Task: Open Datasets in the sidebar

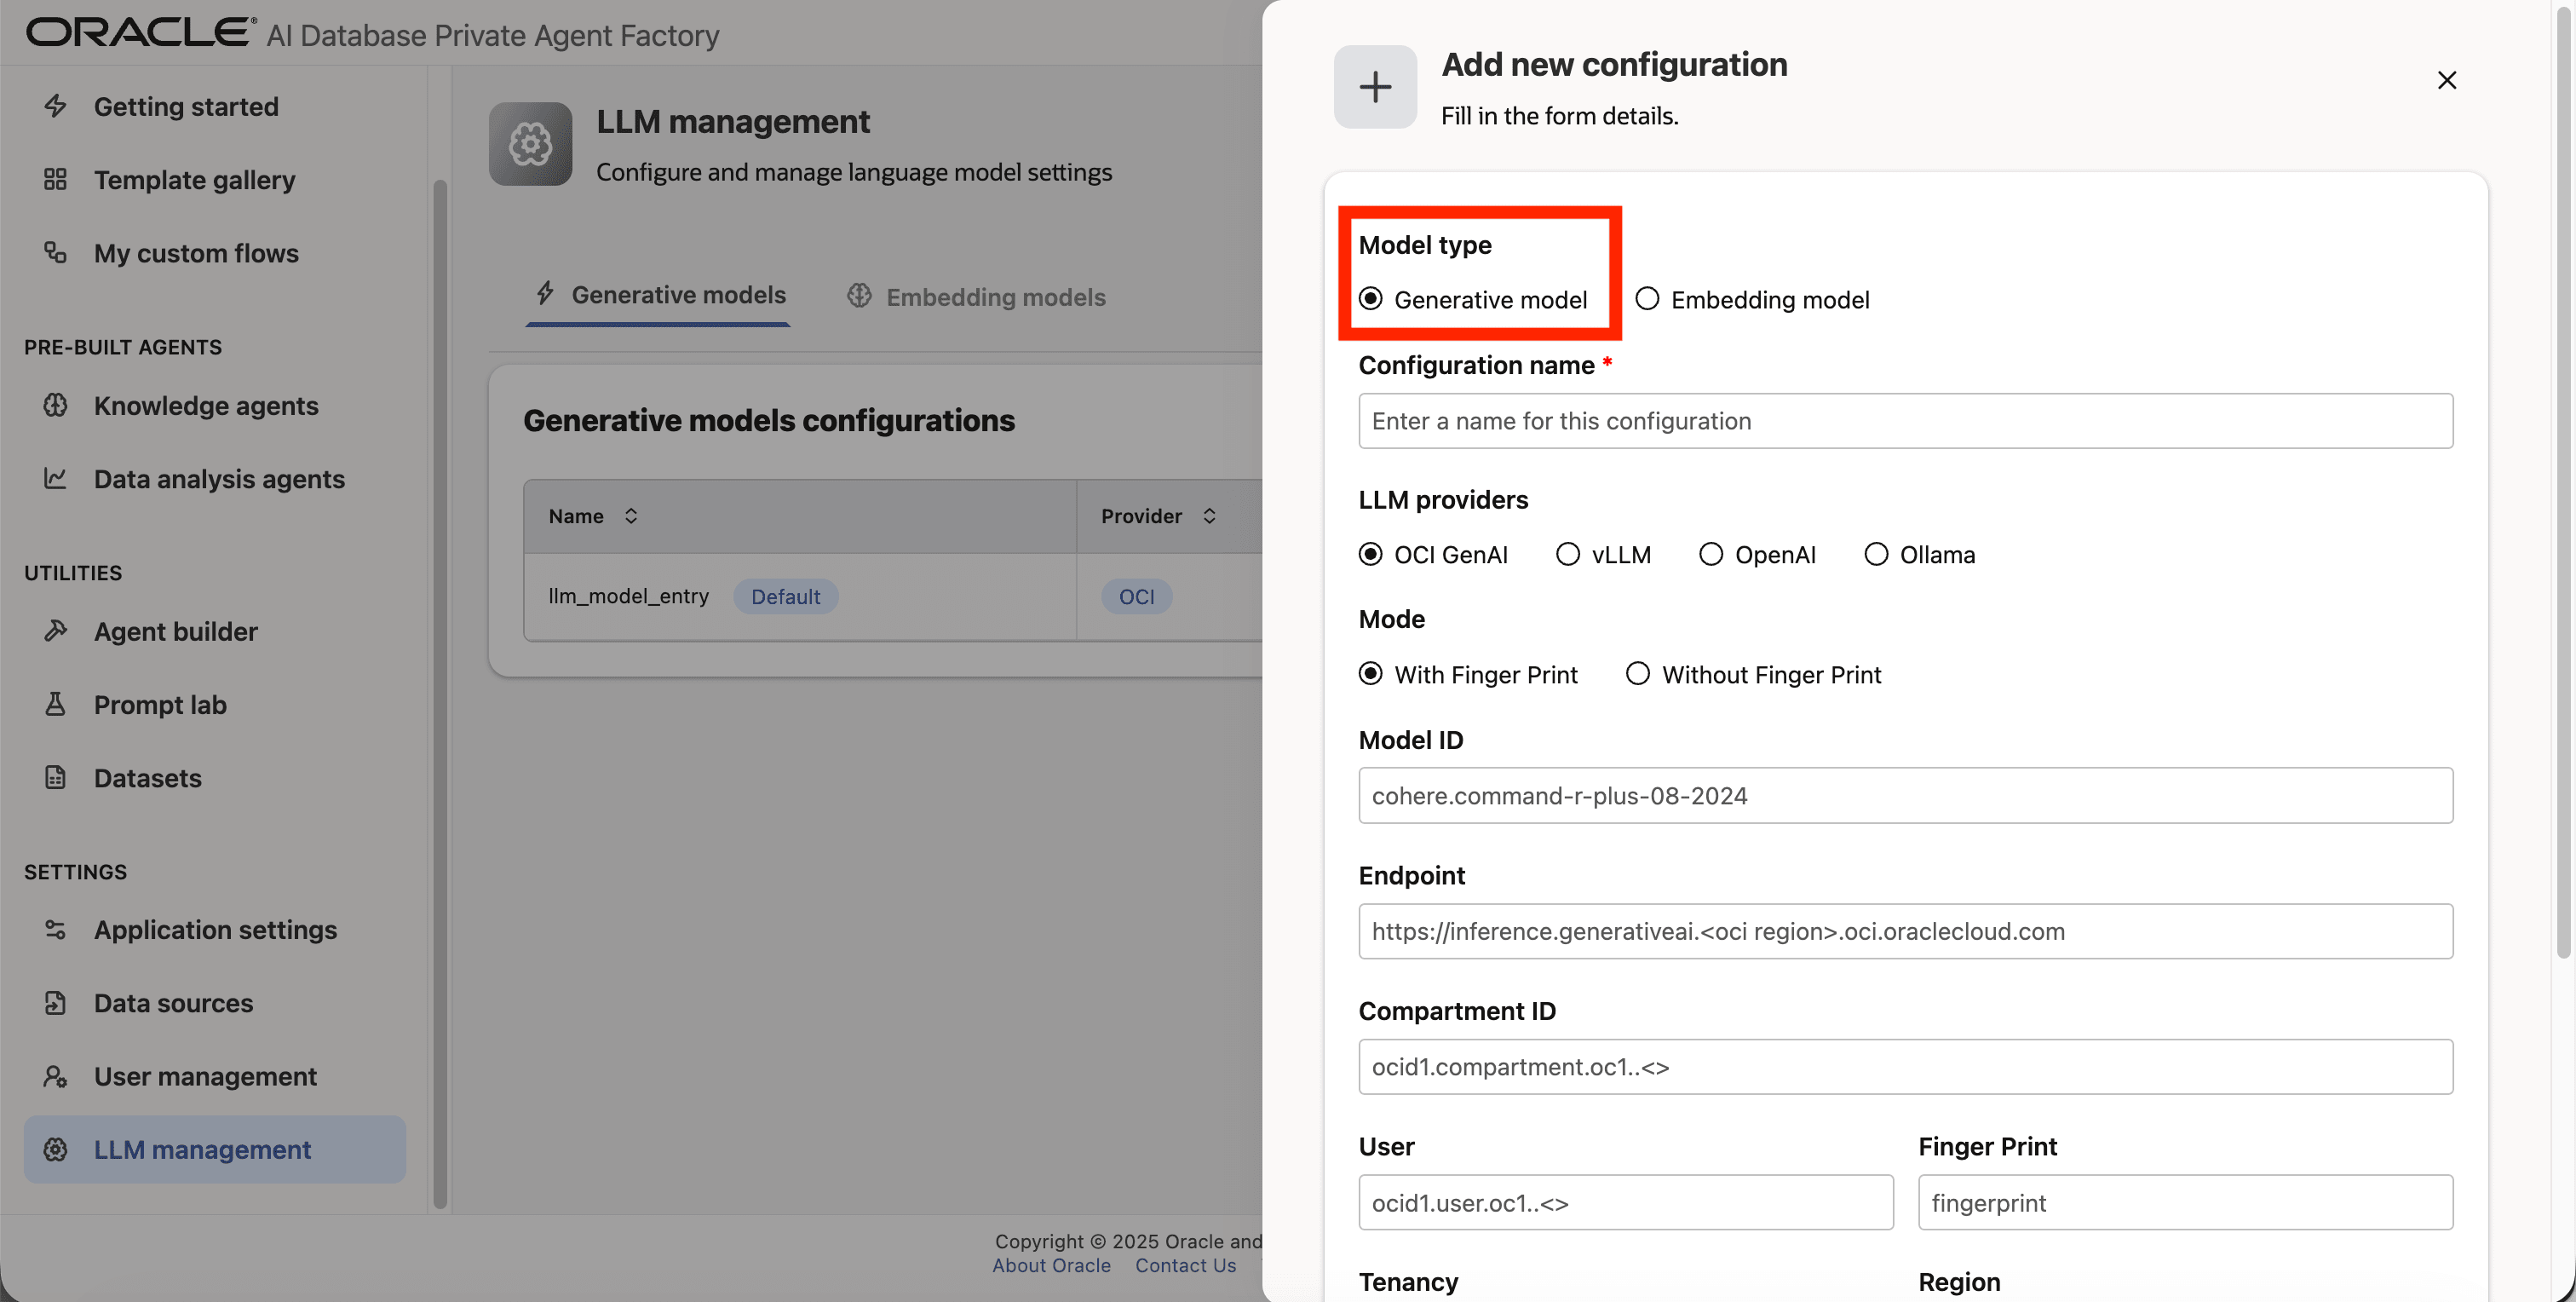Action: pyautogui.click(x=148, y=778)
